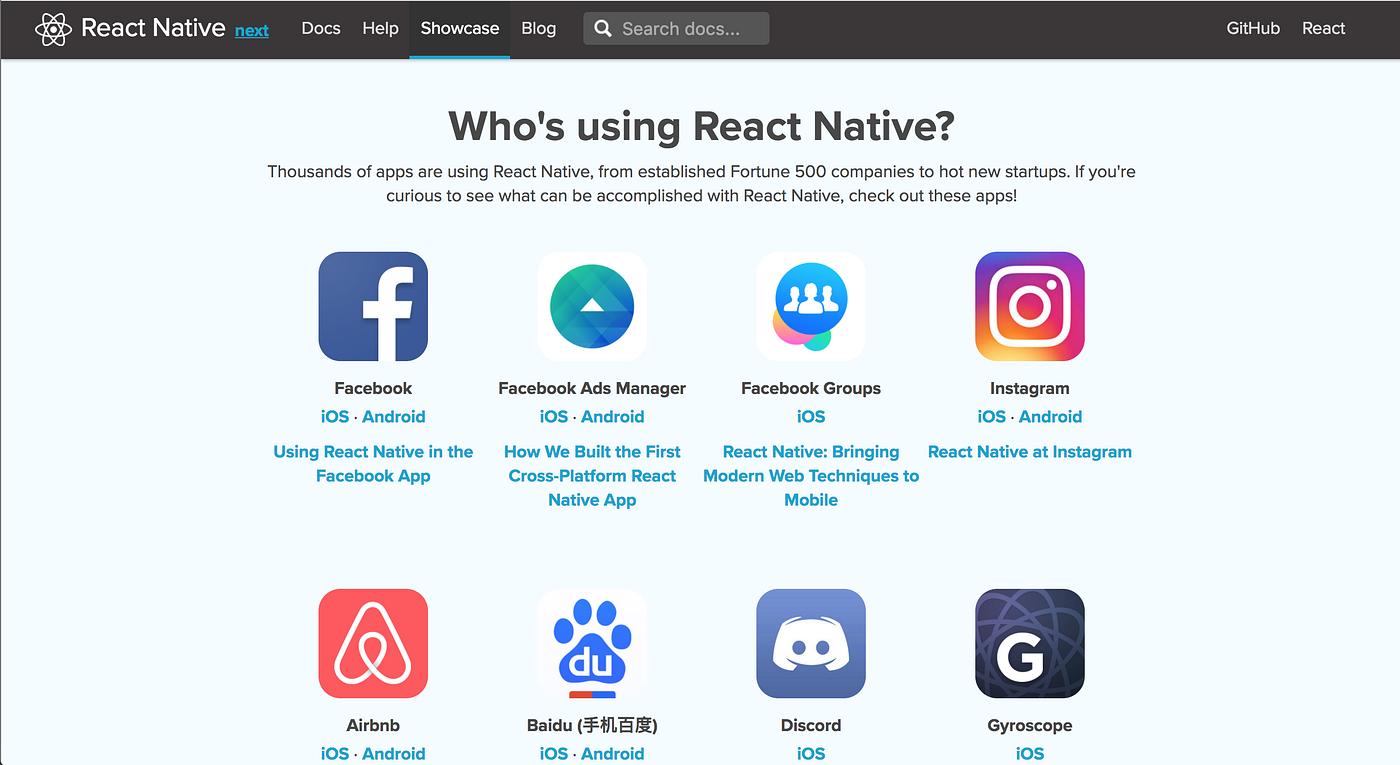1400x765 pixels.
Task: Select the Gyroscope app icon
Action: [1029, 643]
